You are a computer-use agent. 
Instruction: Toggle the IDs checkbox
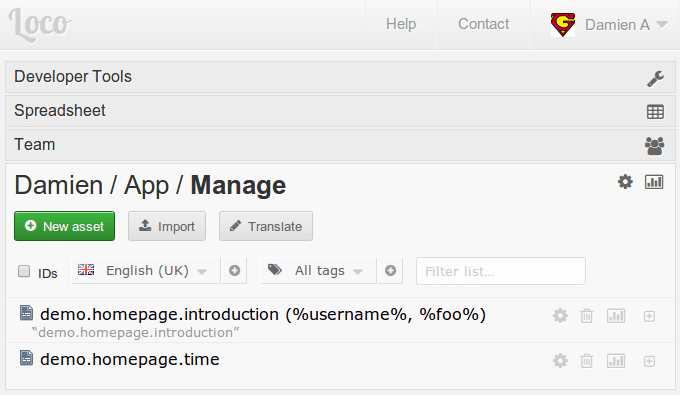[24, 271]
